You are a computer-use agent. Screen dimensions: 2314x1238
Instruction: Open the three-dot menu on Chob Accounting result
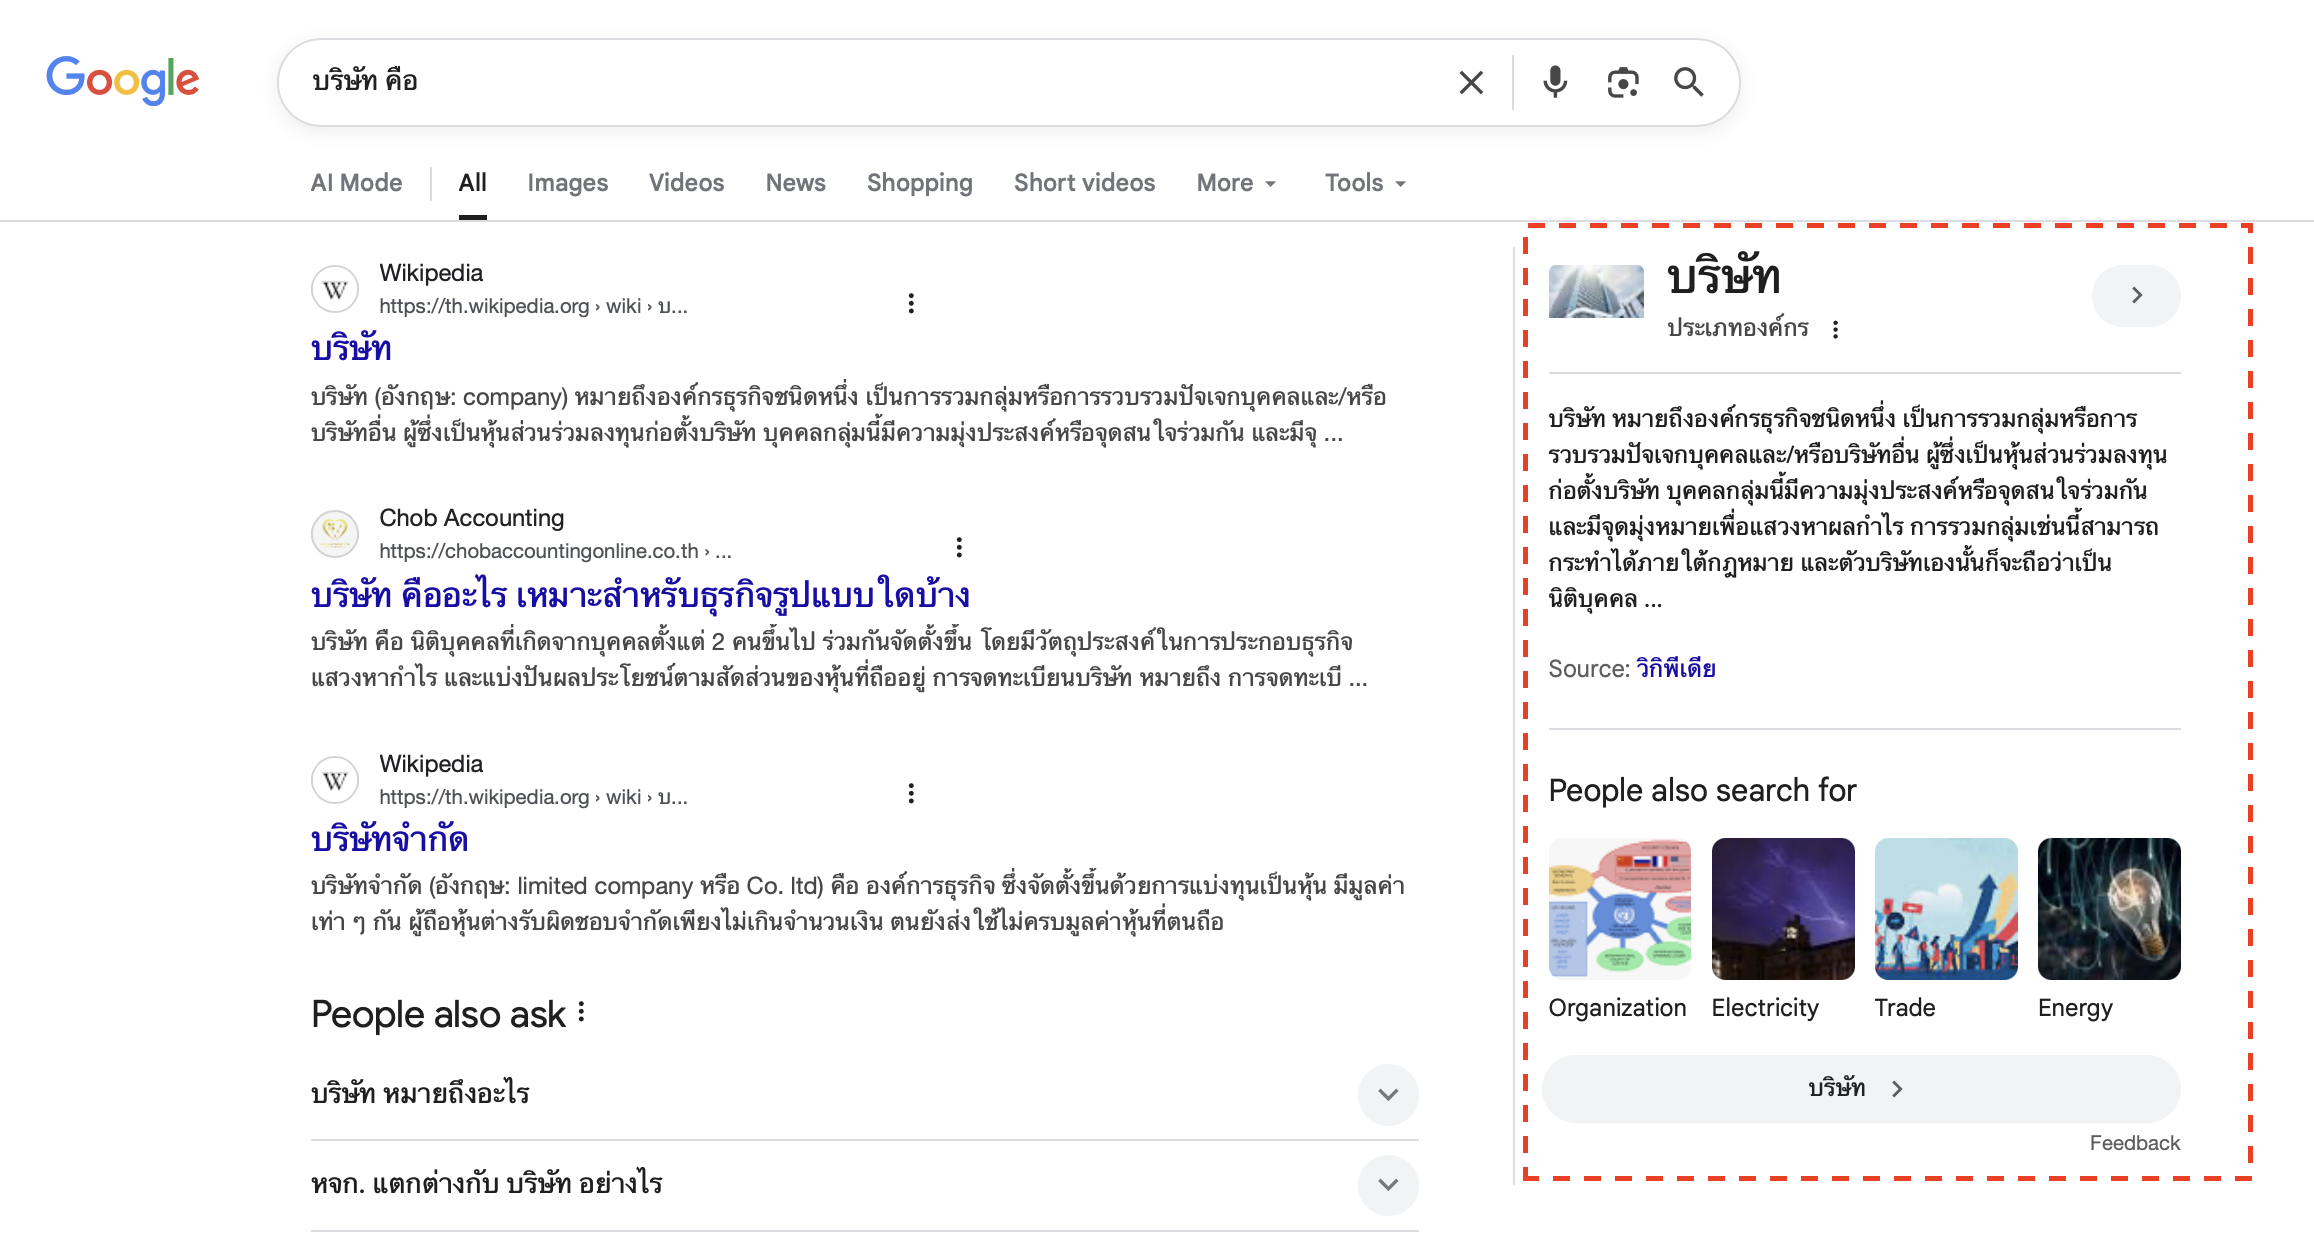pos(958,548)
